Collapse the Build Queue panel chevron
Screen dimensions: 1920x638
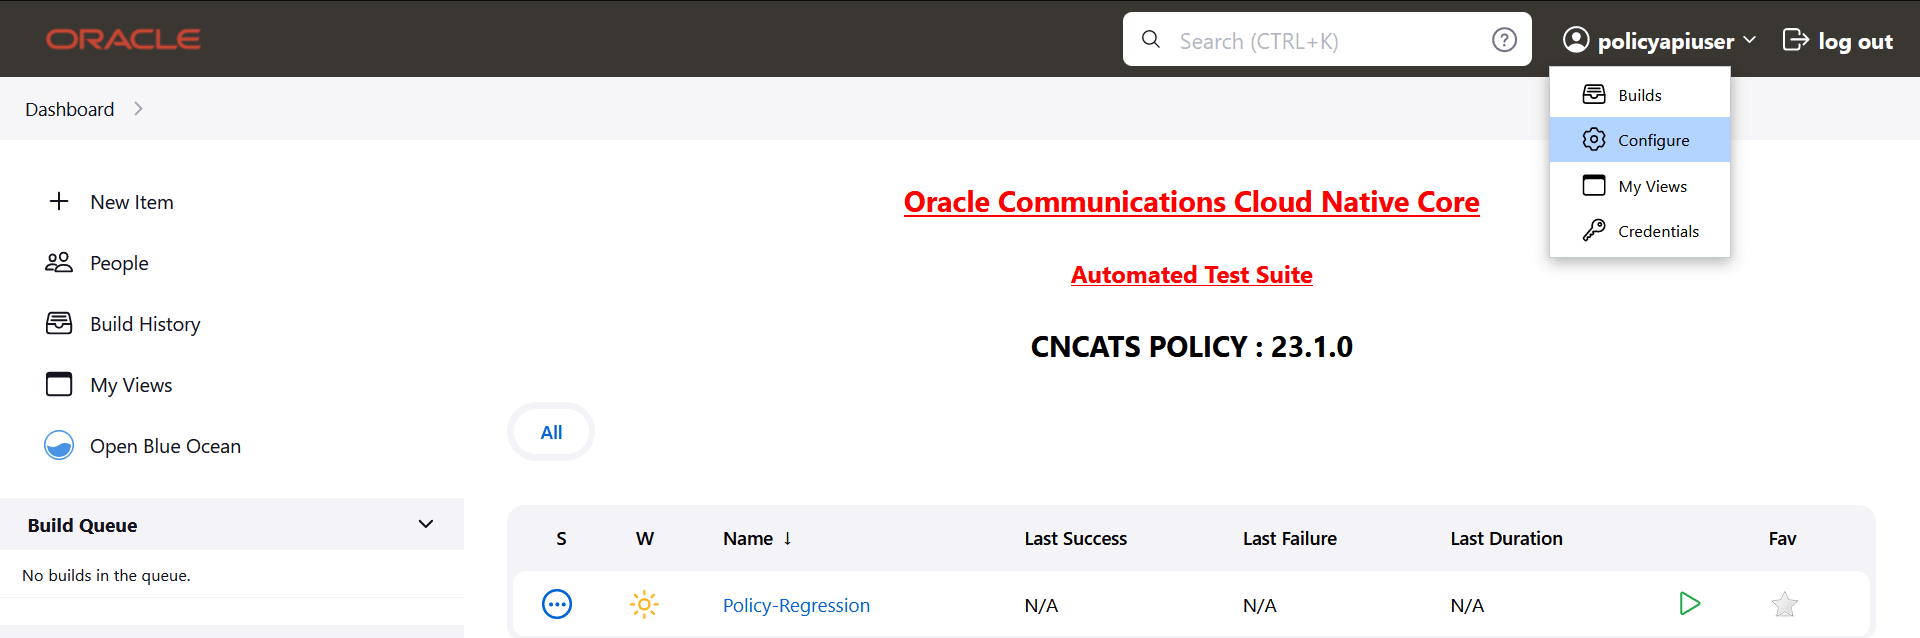click(x=426, y=524)
